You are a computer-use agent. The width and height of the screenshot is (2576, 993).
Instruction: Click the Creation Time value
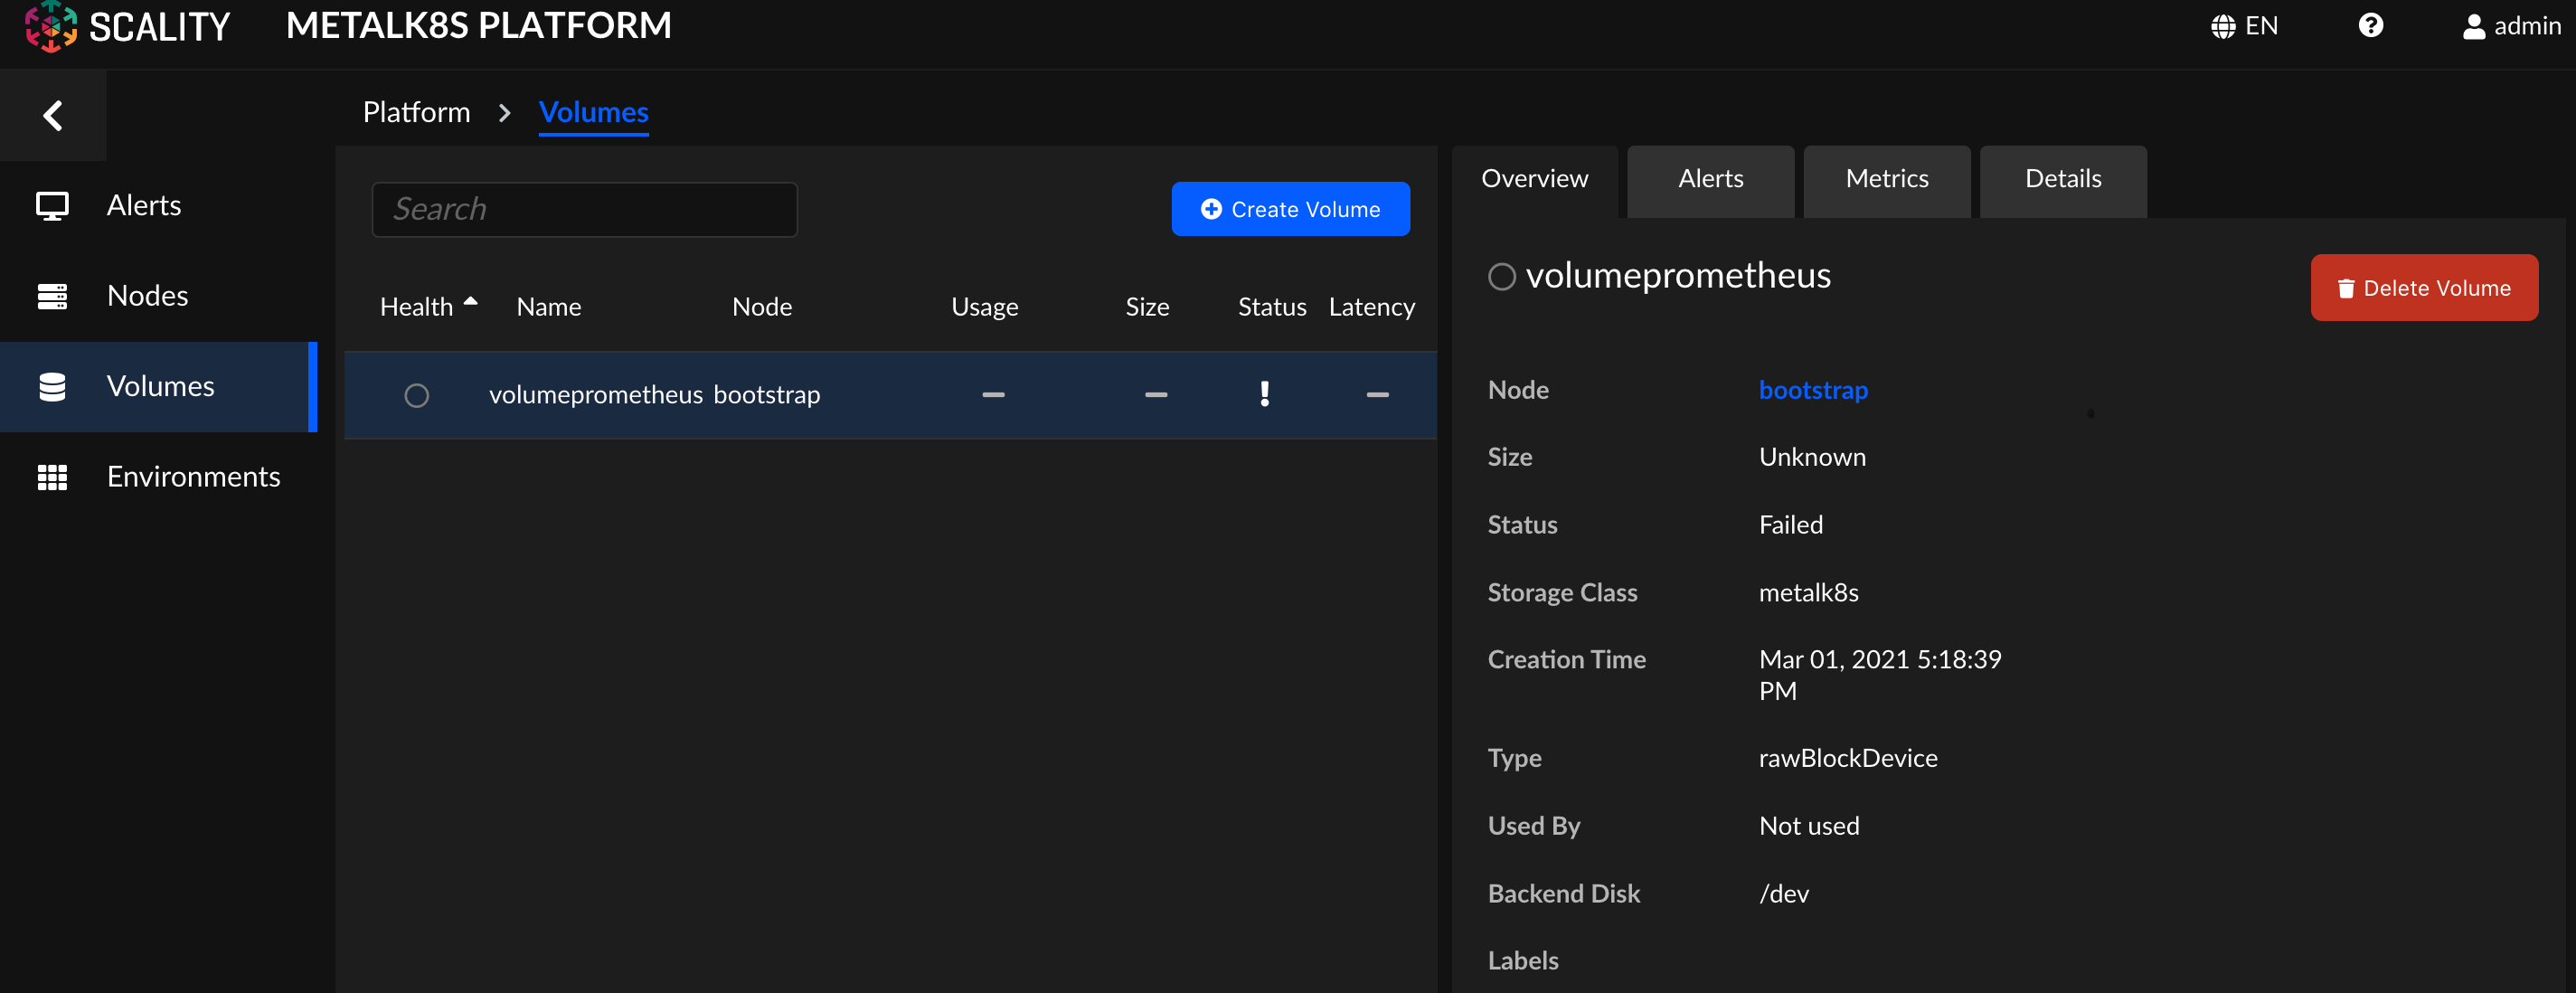[1880, 675]
